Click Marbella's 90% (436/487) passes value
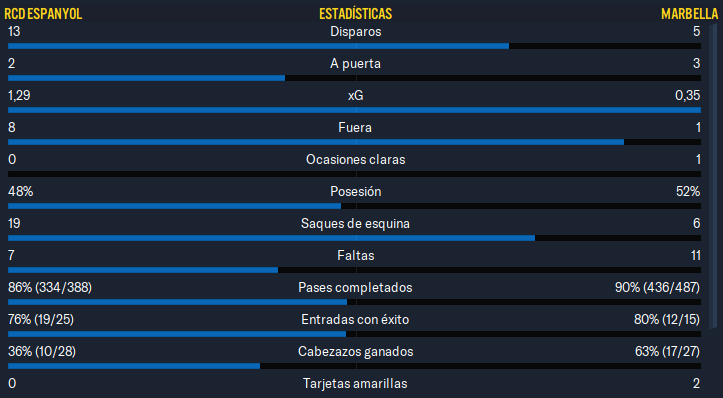The image size is (723, 398). tap(657, 287)
